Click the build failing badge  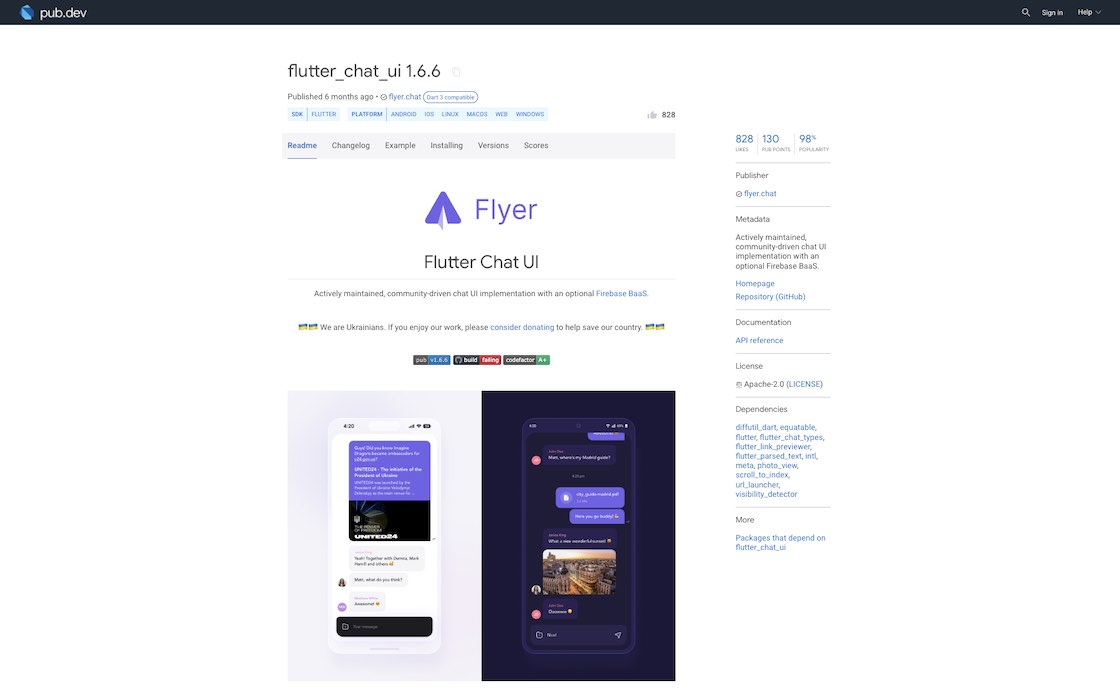click(477, 360)
